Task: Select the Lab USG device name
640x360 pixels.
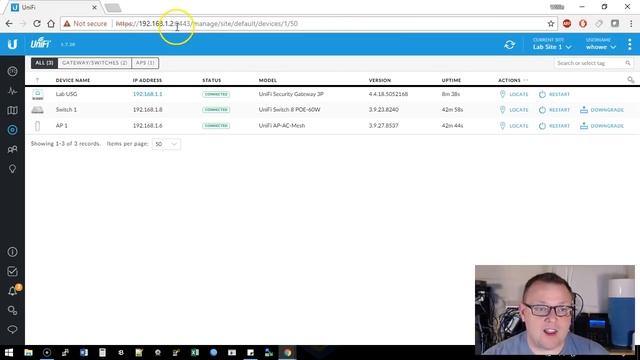Action: pyautogui.click(x=67, y=94)
